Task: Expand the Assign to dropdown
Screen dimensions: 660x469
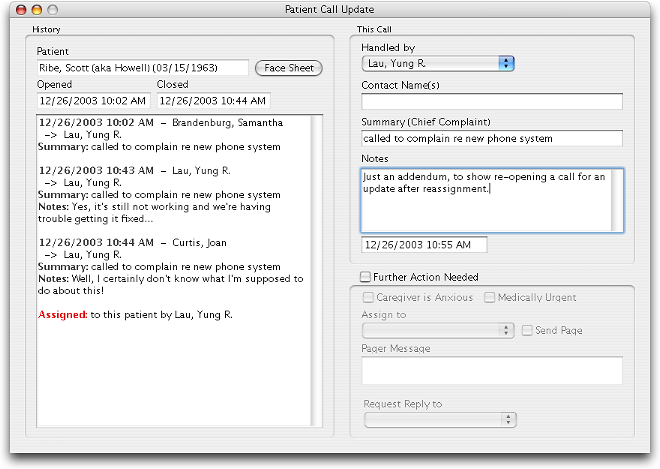Action: click(x=439, y=330)
